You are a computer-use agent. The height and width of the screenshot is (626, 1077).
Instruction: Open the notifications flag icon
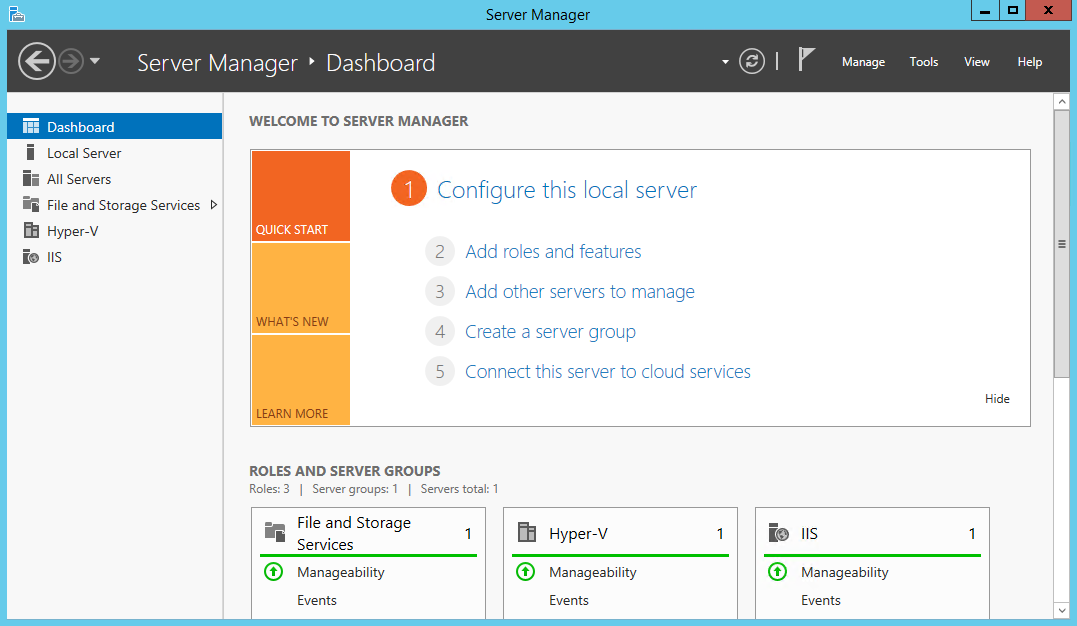point(806,60)
